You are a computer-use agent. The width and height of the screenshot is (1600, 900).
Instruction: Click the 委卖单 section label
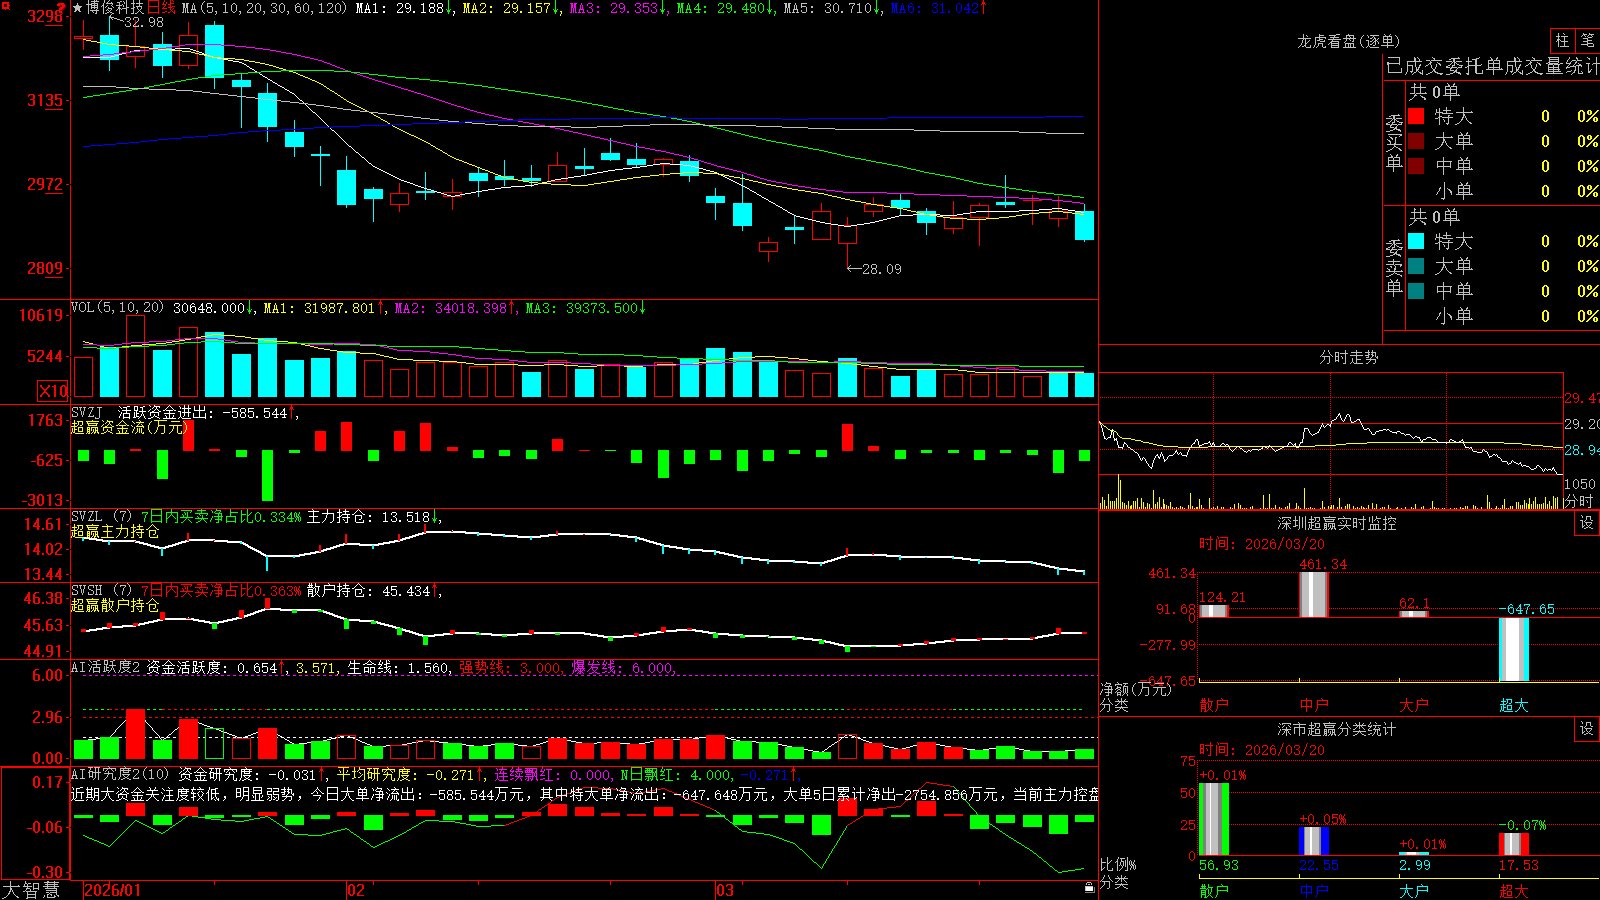click(1394, 267)
